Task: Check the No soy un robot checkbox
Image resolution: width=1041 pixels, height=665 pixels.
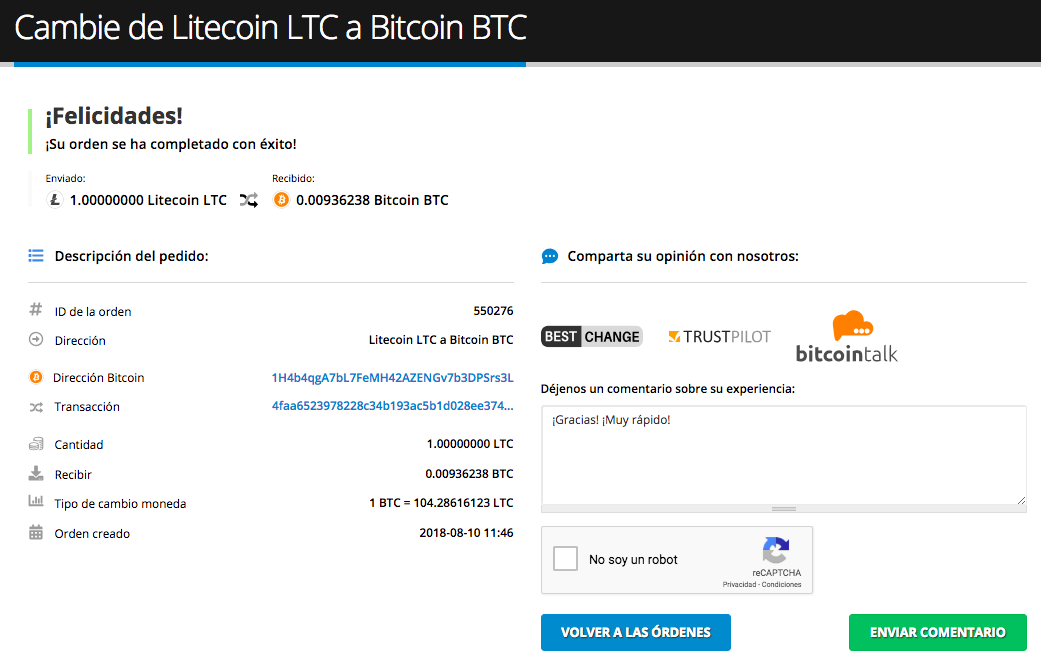Action: [x=566, y=559]
